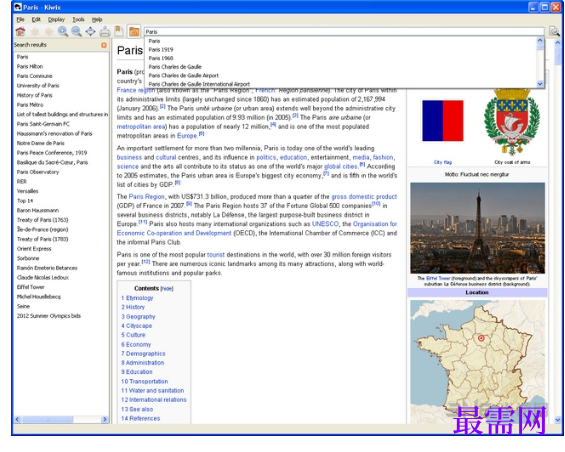Image resolution: width=565 pixels, height=452 pixels.
Task: Select the first 'Paris' autocomplete suggestion
Action: coord(154,41)
